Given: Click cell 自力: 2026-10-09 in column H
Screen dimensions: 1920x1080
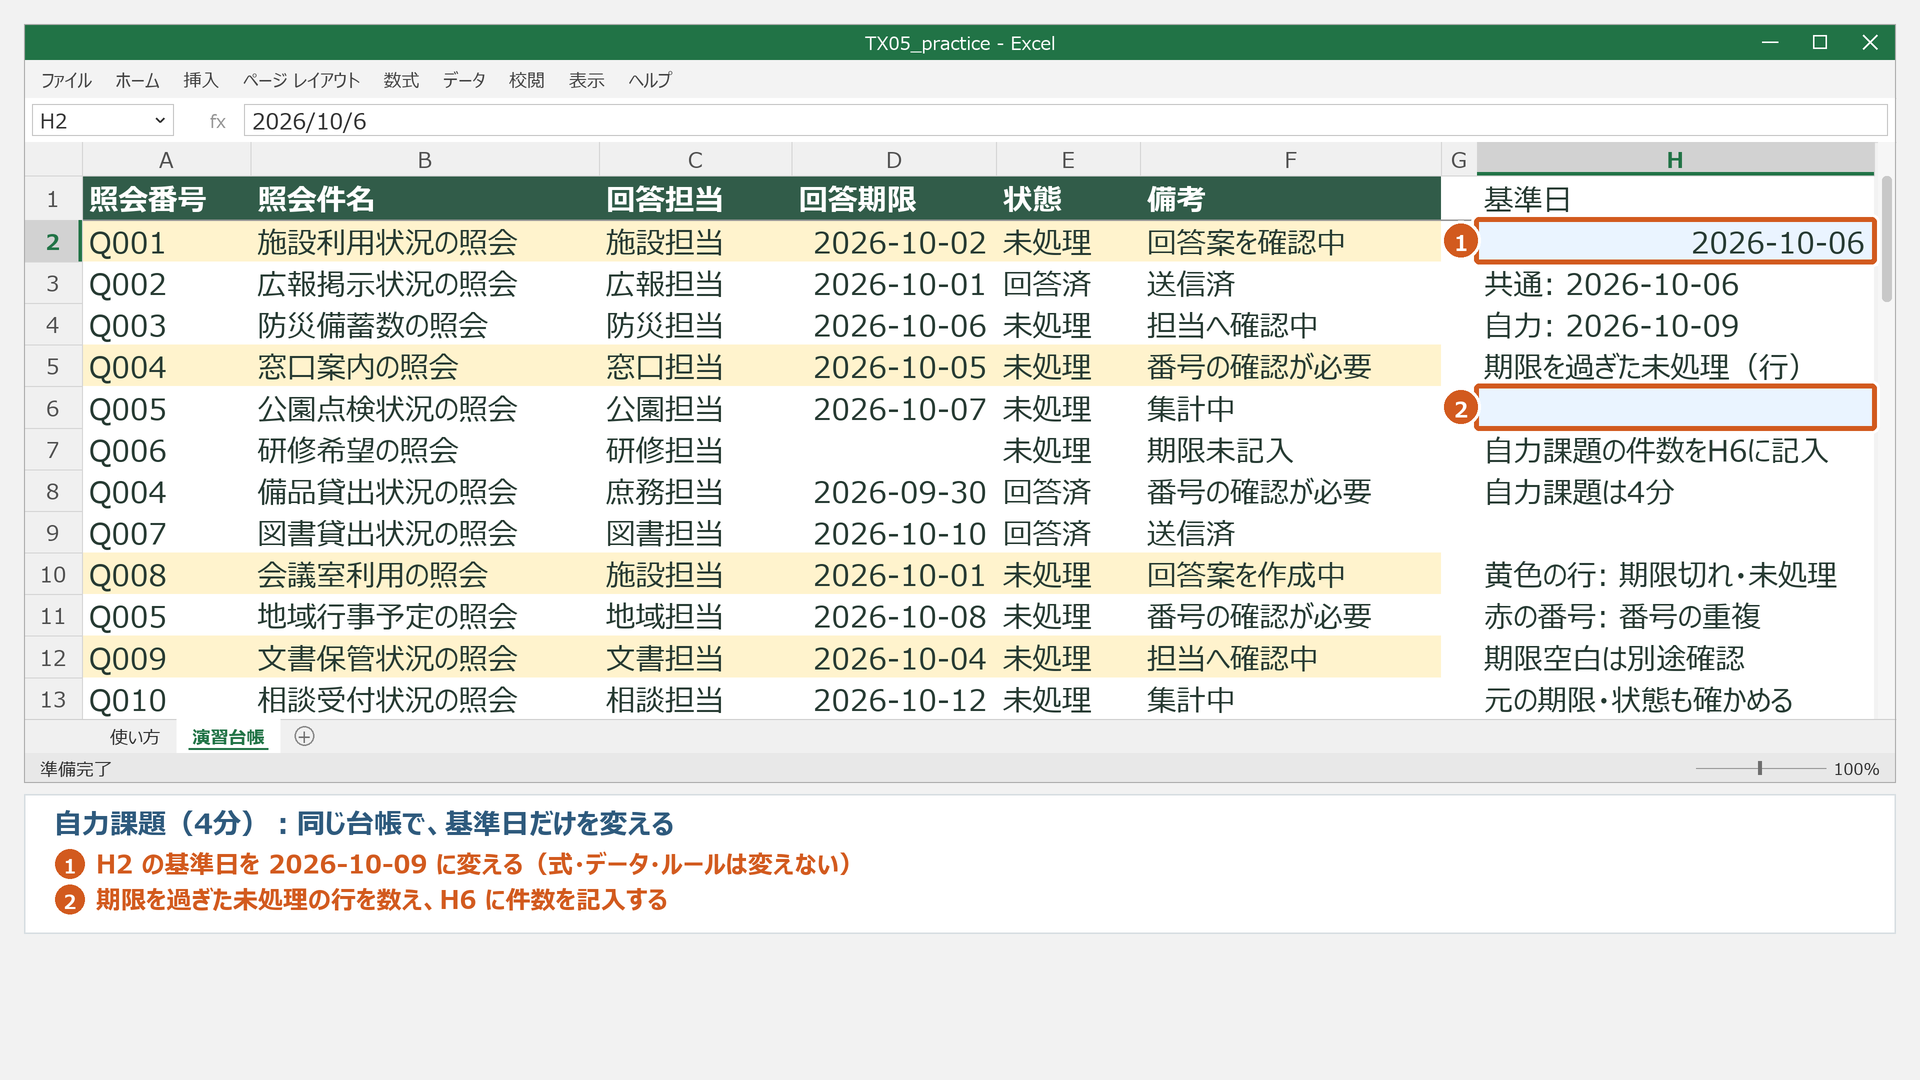Looking at the screenshot, I should pyautogui.click(x=1675, y=325).
